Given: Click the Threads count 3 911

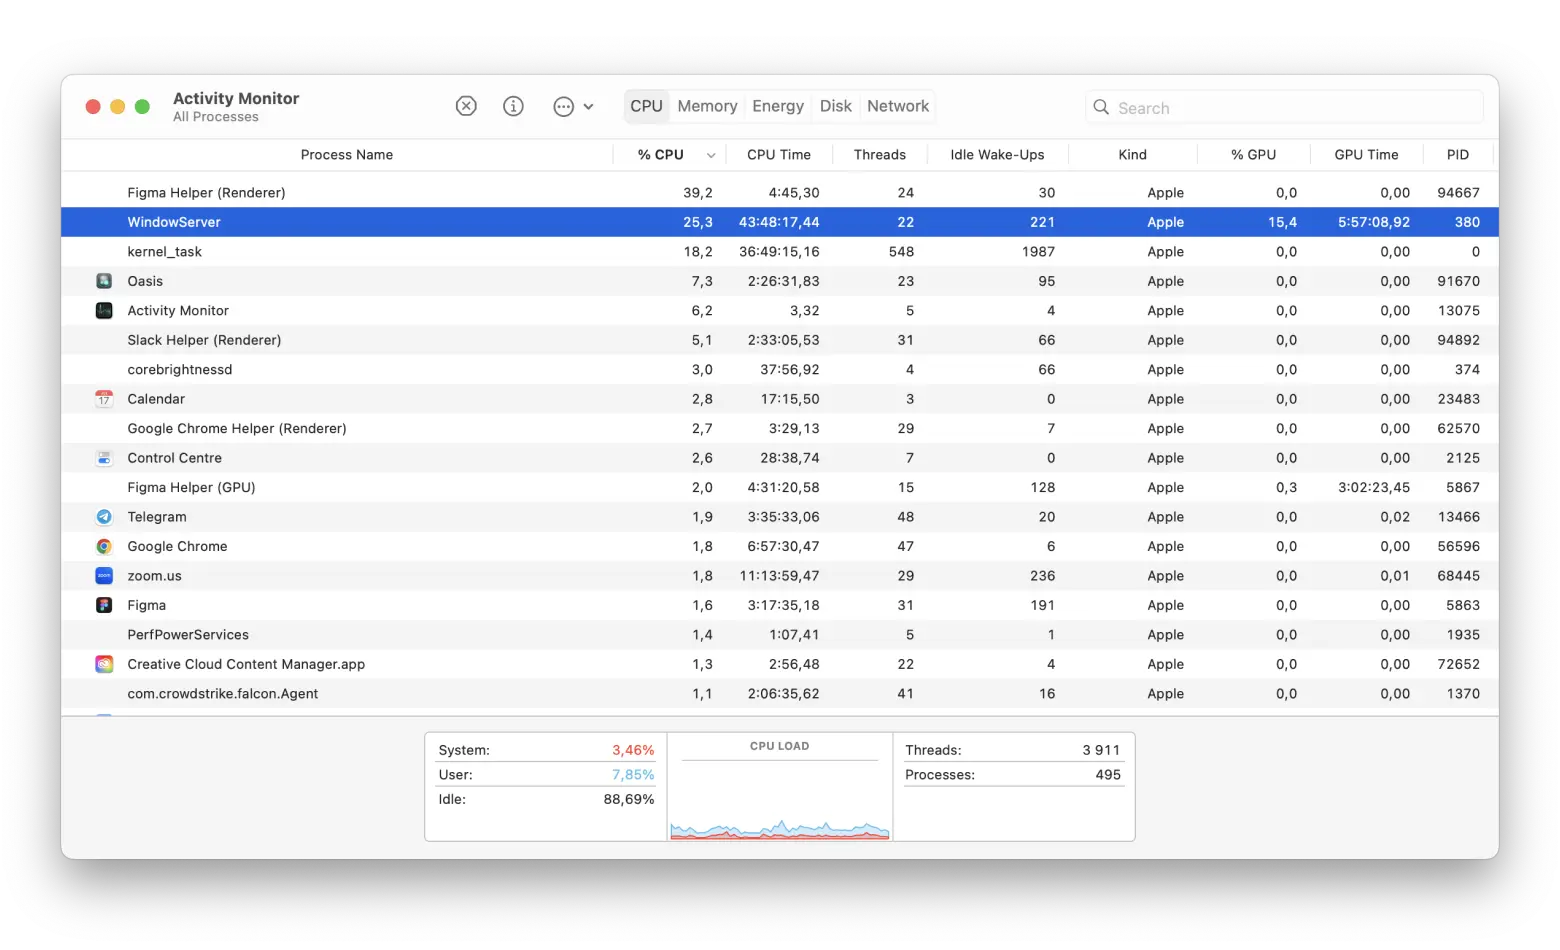Looking at the screenshot, I should click(1101, 750).
